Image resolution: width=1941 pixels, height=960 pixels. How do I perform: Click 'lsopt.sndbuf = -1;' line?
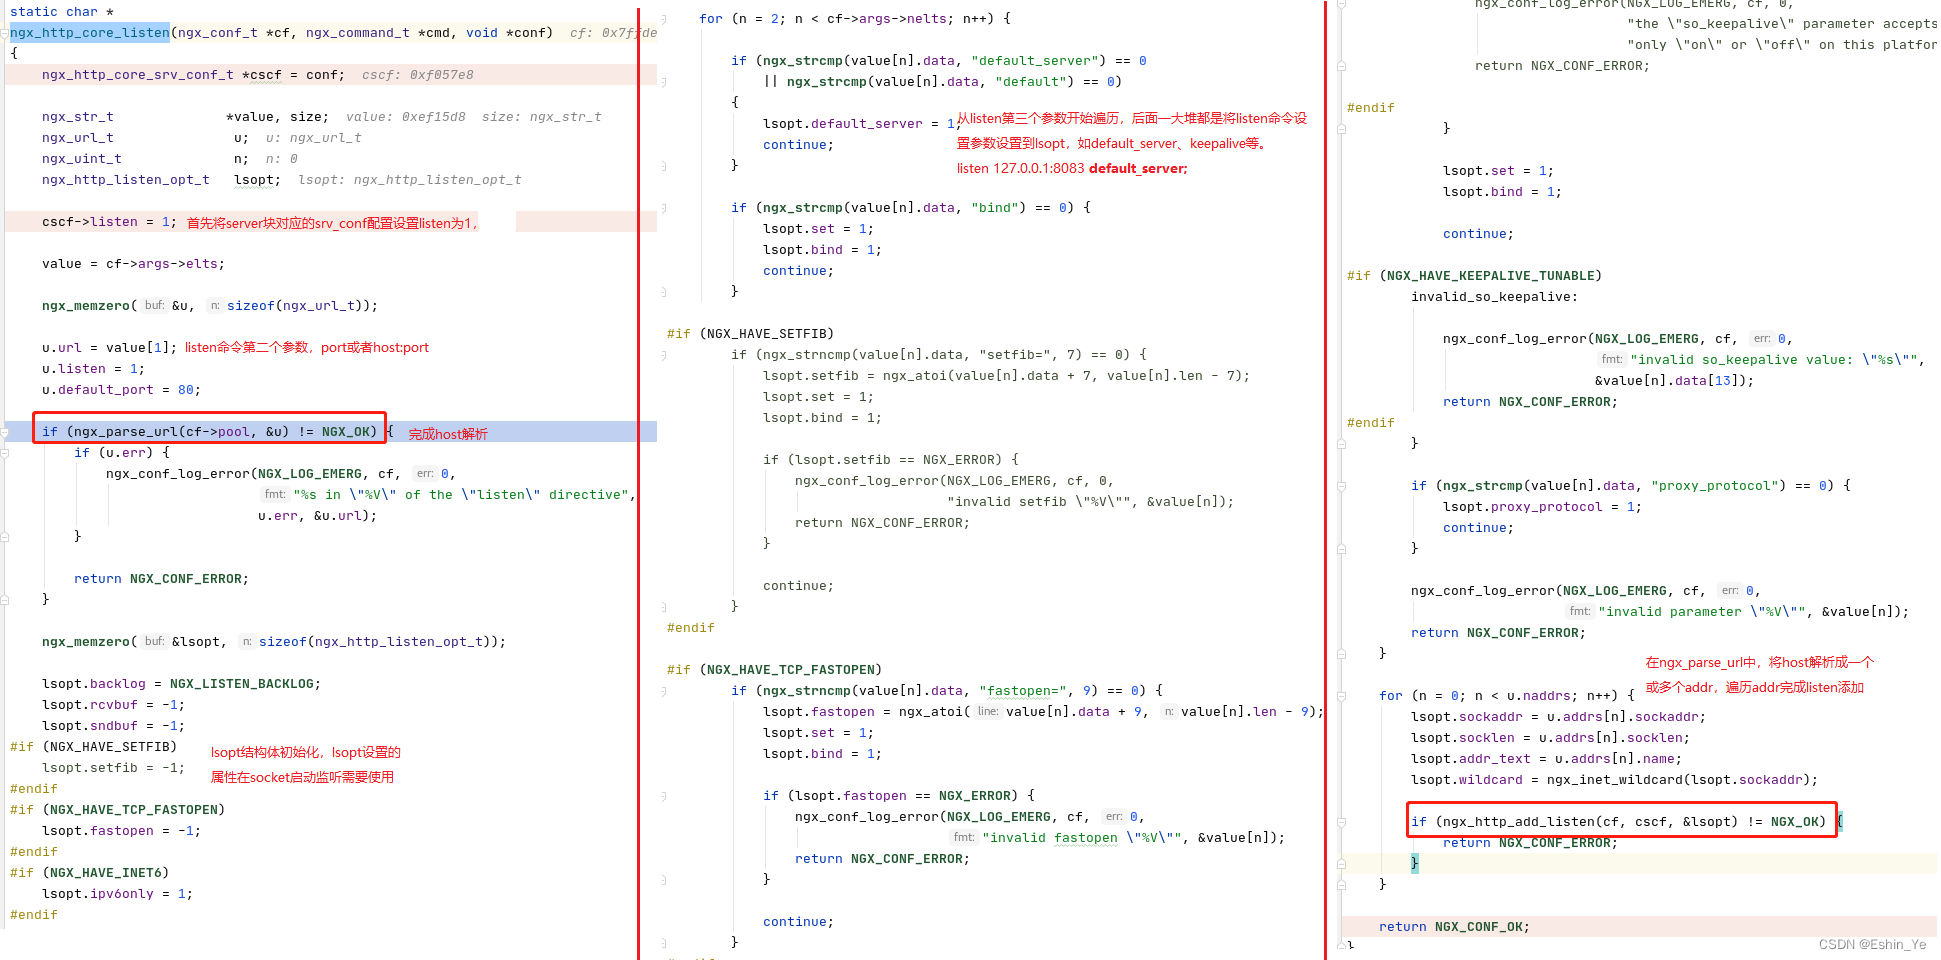[x=113, y=726]
